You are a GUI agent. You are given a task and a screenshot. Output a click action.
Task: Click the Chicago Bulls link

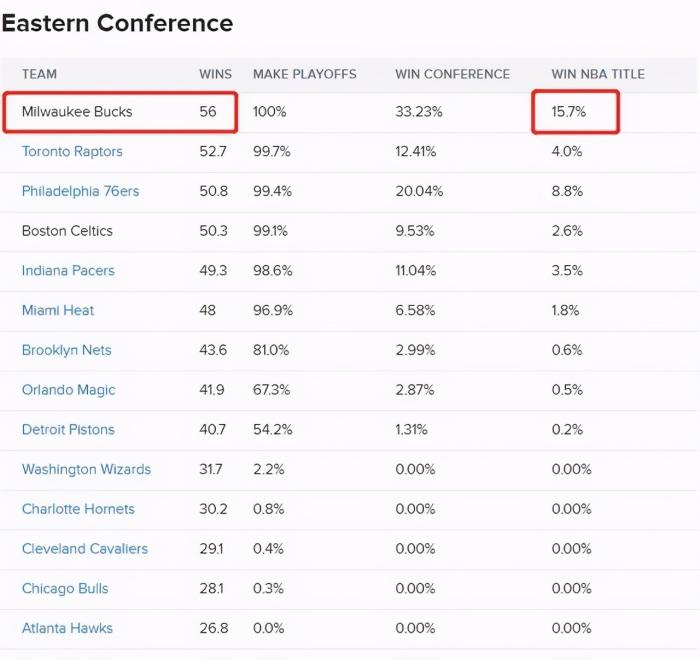65,588
